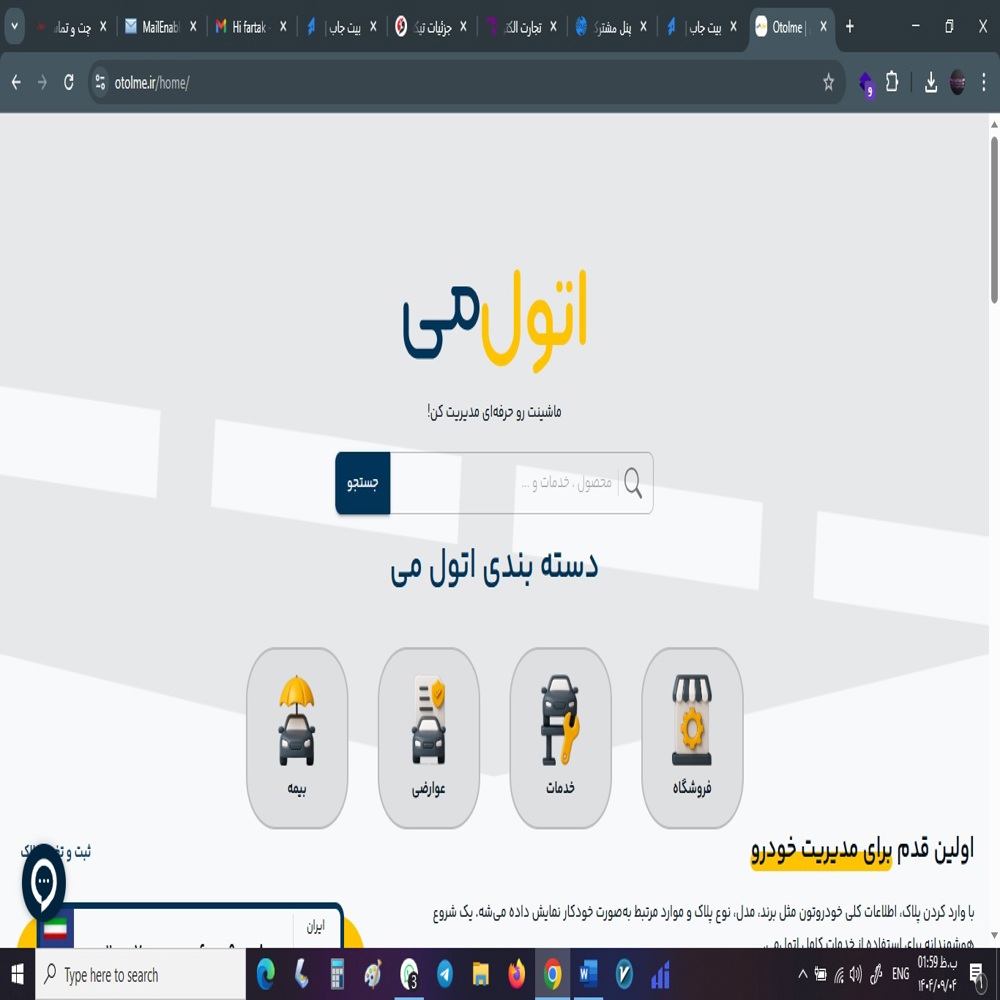Click the page vertical scrollbar thumb
Screen dimensions: 1000x1000
[993, 220]
